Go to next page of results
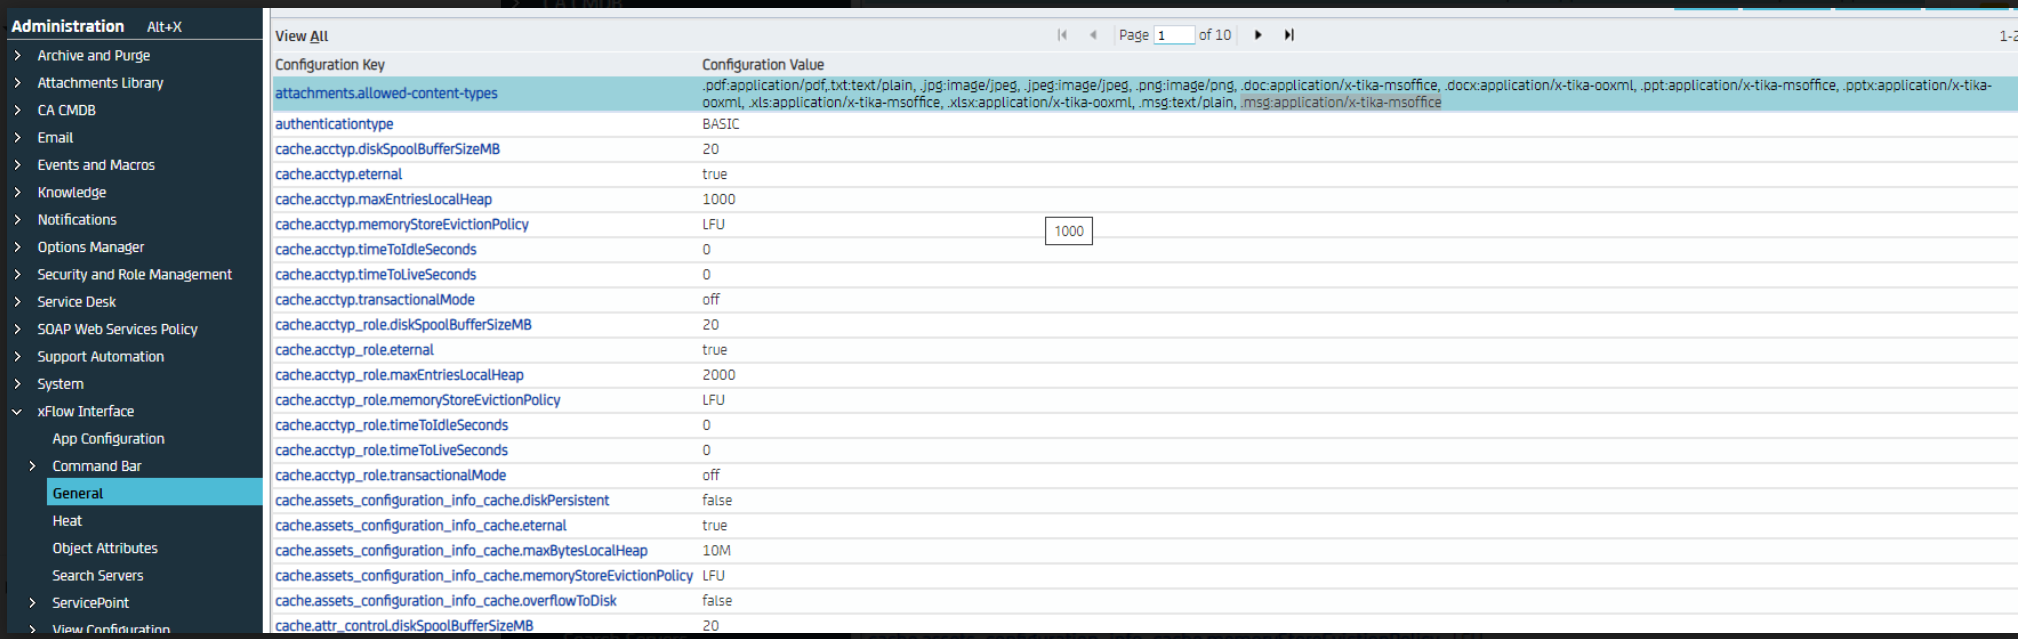The width and height of the screenshot is (2018, 639). coord(1258,35)
